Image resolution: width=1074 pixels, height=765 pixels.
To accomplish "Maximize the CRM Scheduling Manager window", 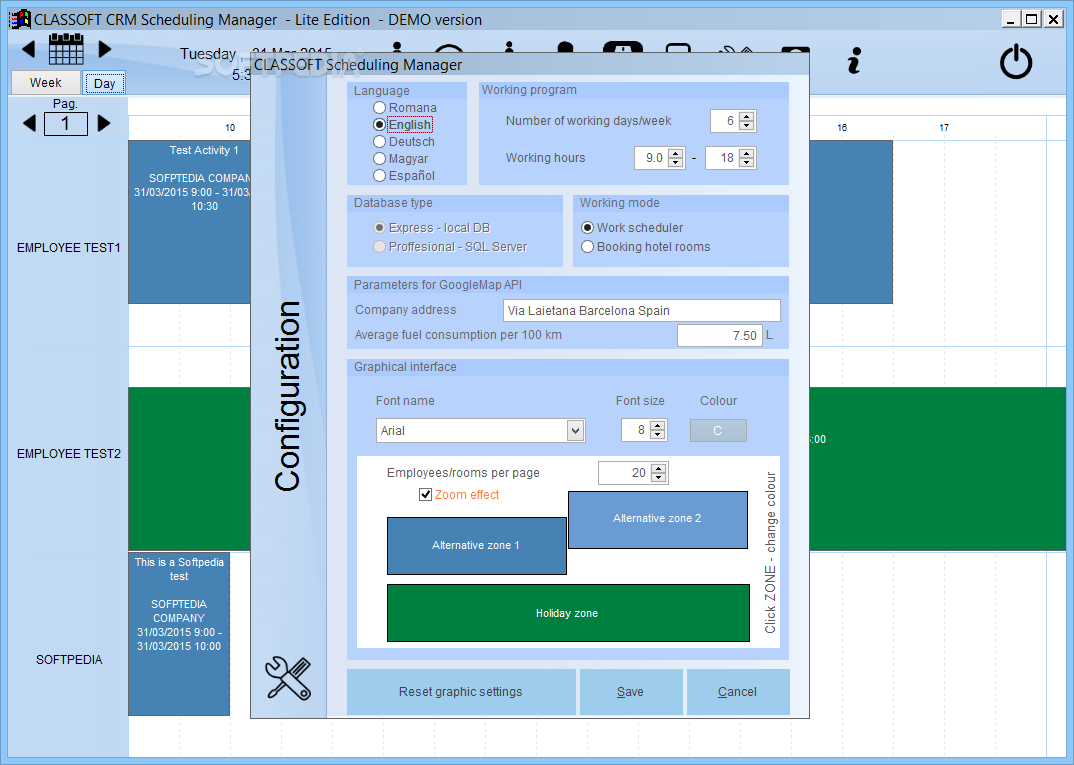I will click(x=1031, y=19).
